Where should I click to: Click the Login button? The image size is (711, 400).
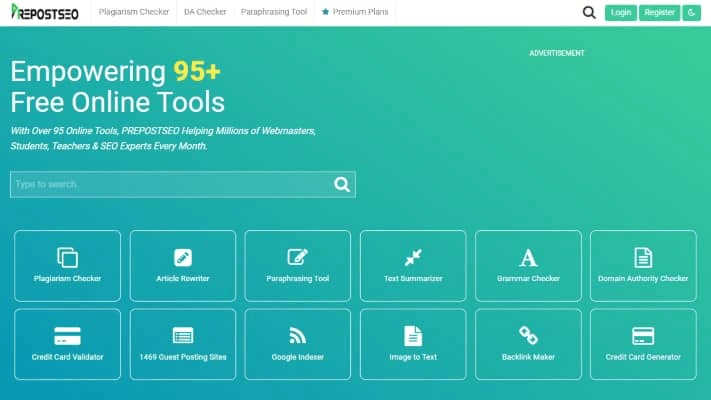point(621,12)
